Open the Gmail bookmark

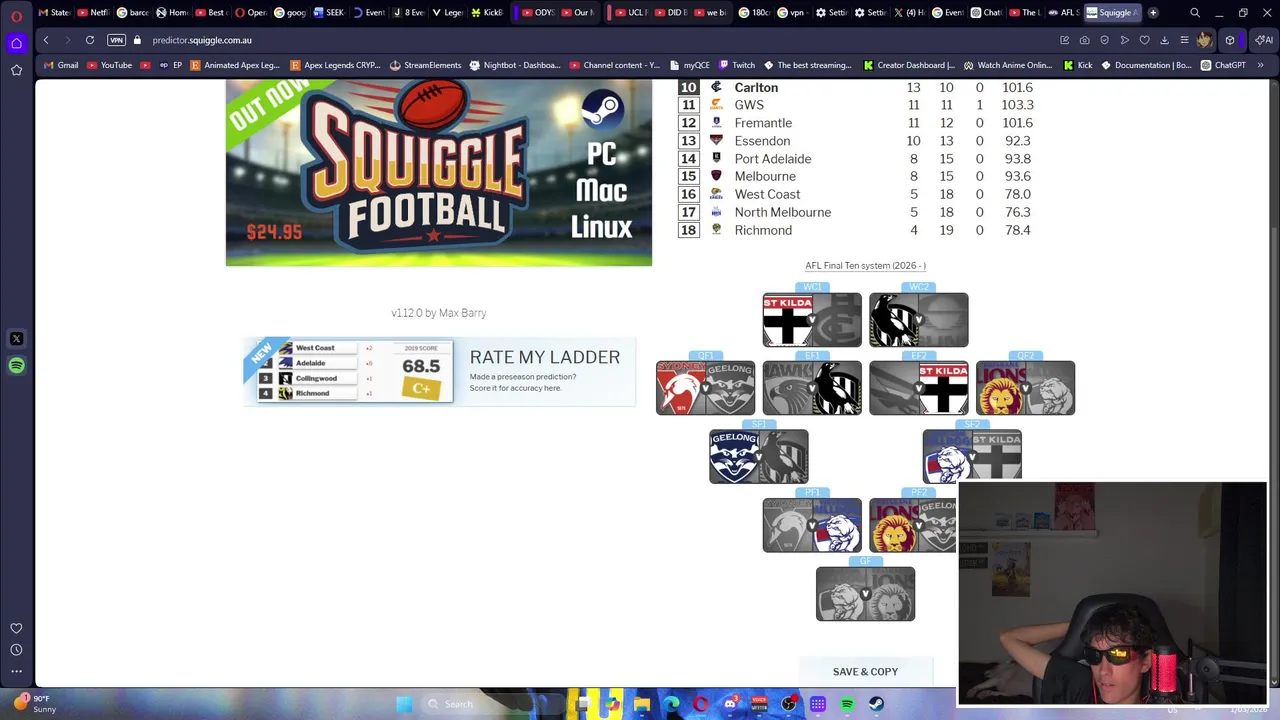click(x=61, y=65)
